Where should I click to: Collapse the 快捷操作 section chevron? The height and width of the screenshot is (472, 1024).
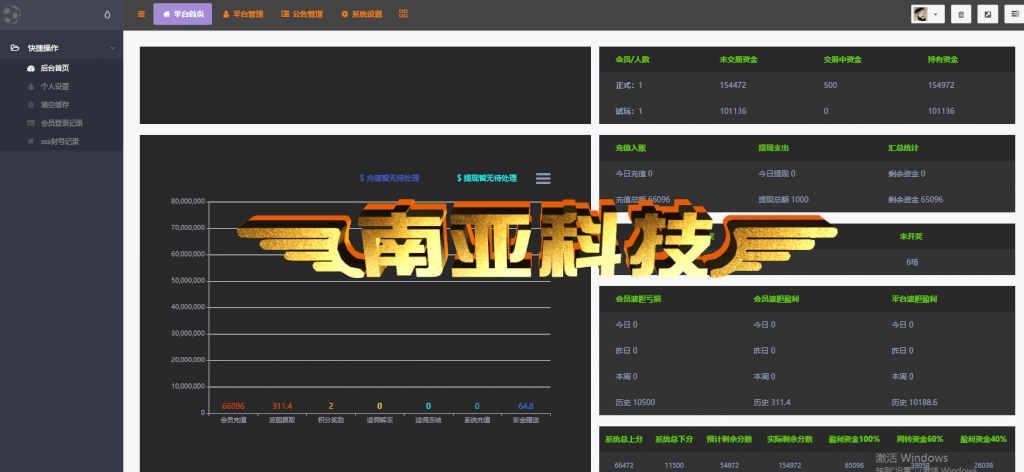(x=112, y=48)
